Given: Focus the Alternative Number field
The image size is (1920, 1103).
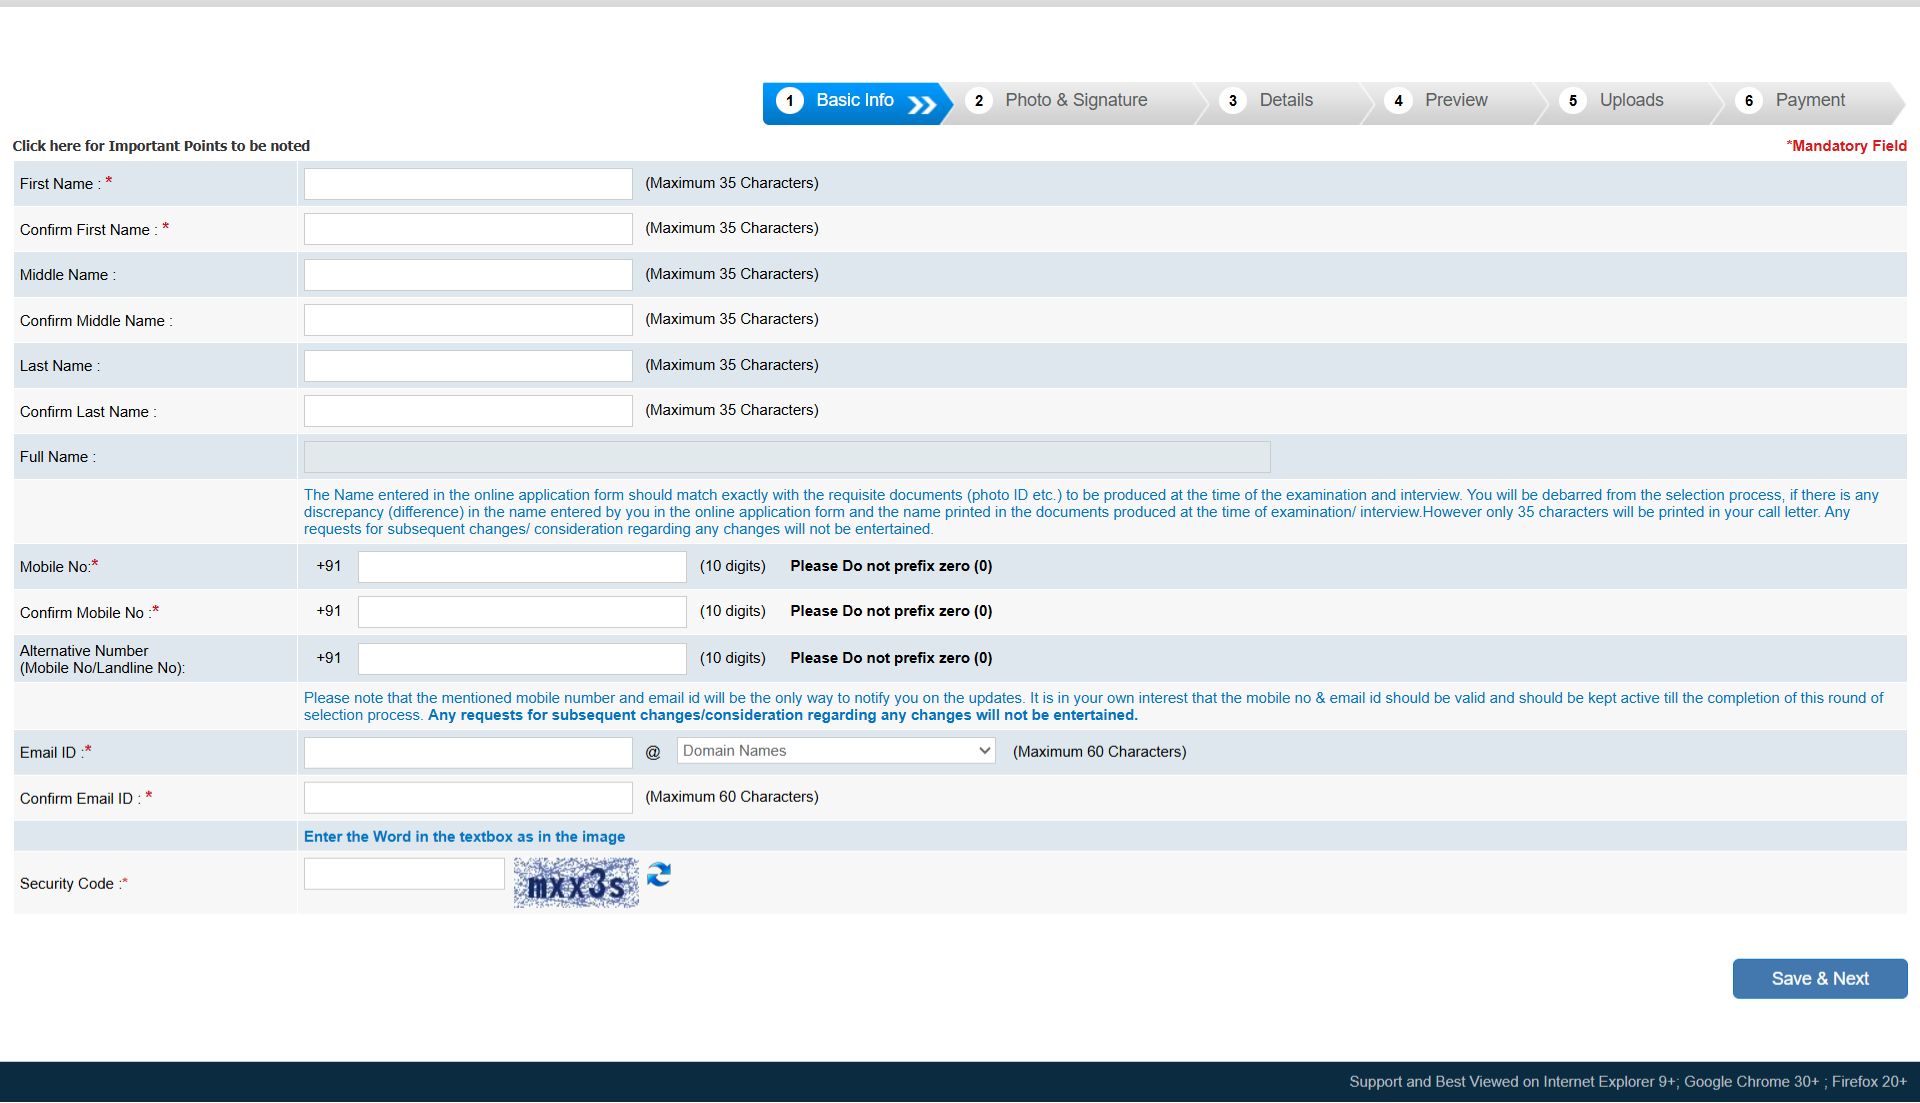Looking at the screenshot, I should (x=522, y=659).
